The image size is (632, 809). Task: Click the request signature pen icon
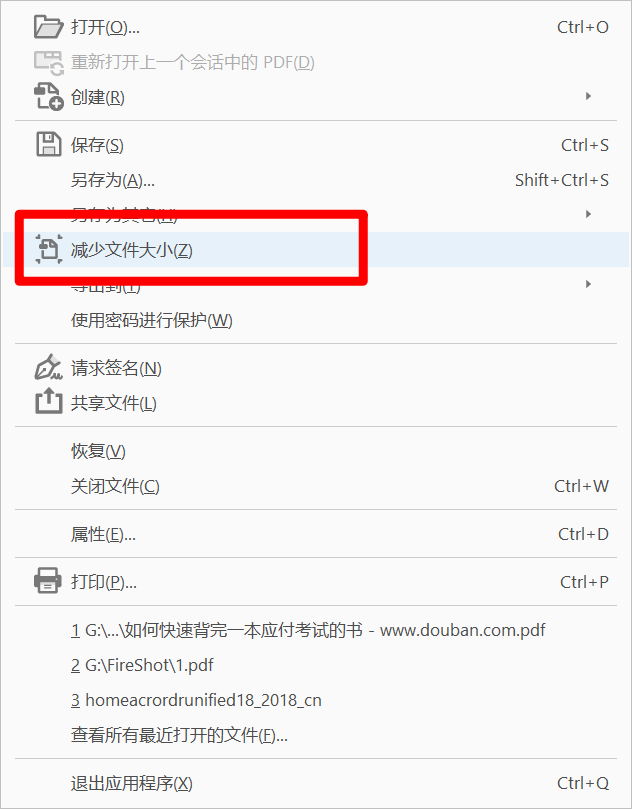48,368
